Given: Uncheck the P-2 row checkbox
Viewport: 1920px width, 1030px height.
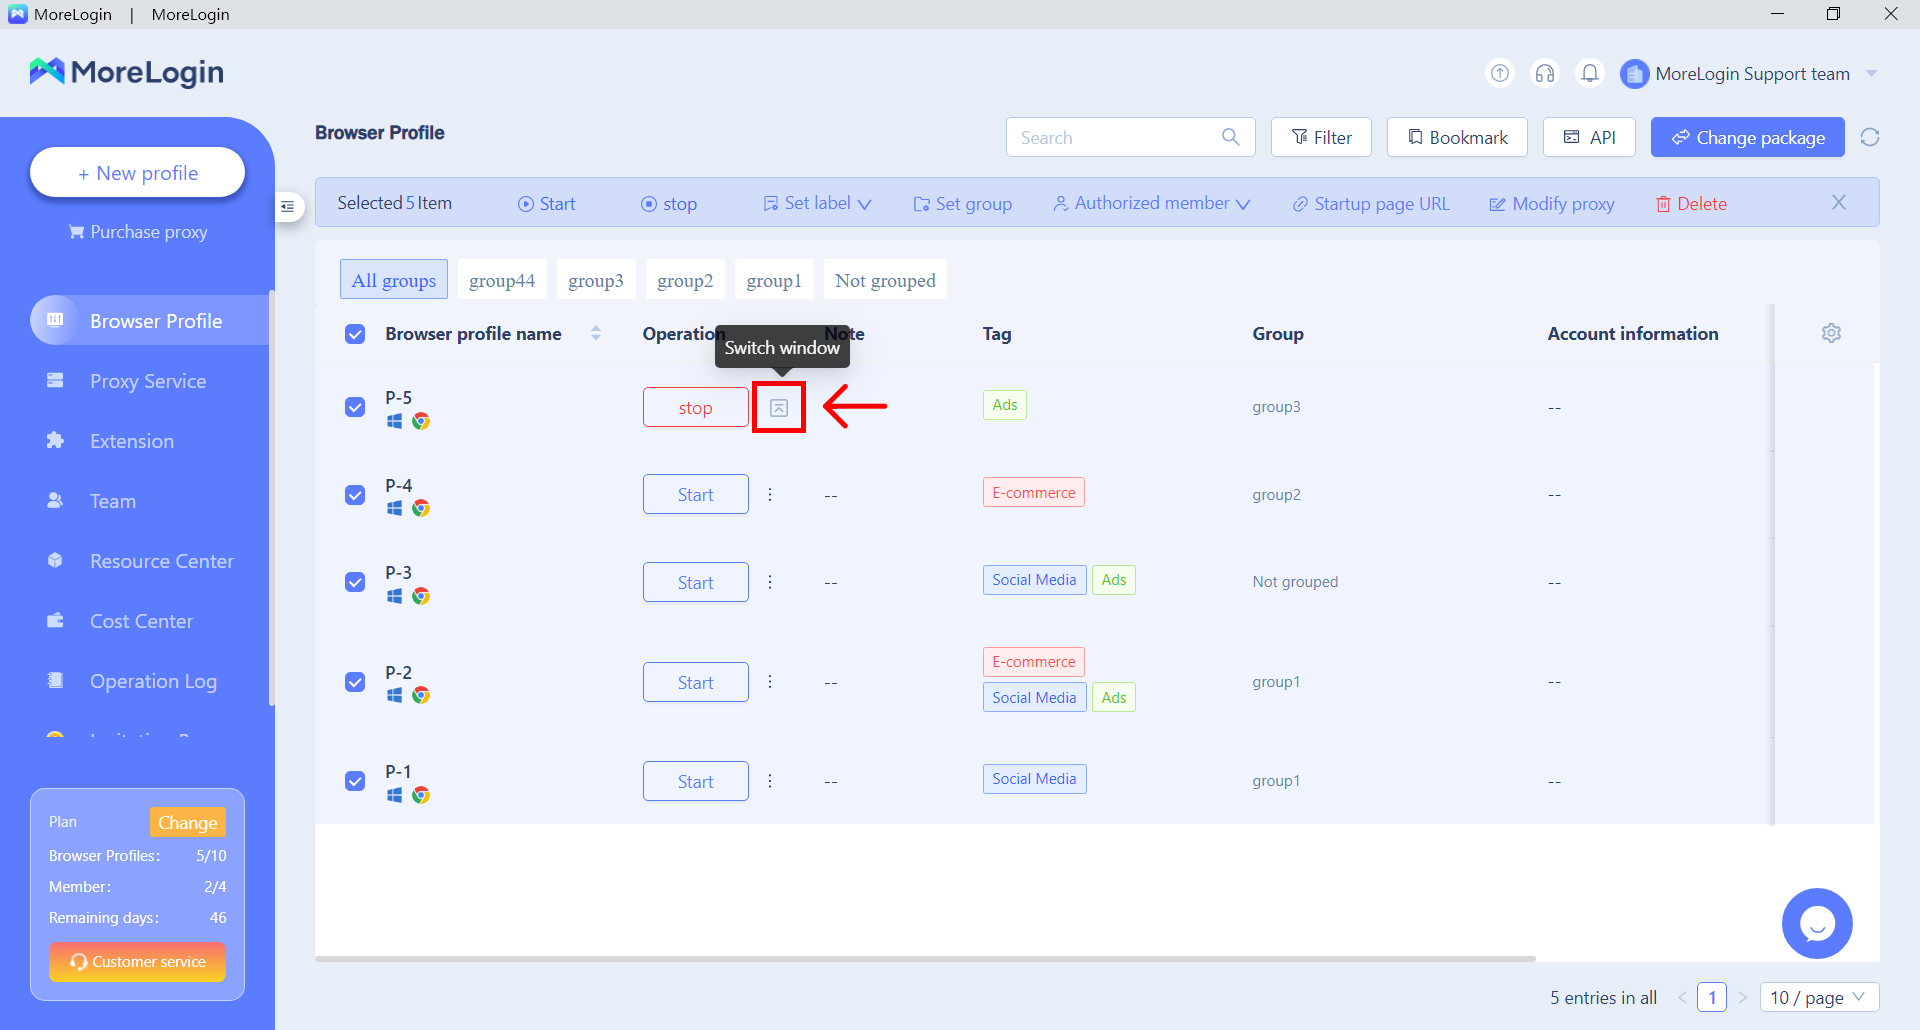Looking at the screenshot, I should (355, 682).
